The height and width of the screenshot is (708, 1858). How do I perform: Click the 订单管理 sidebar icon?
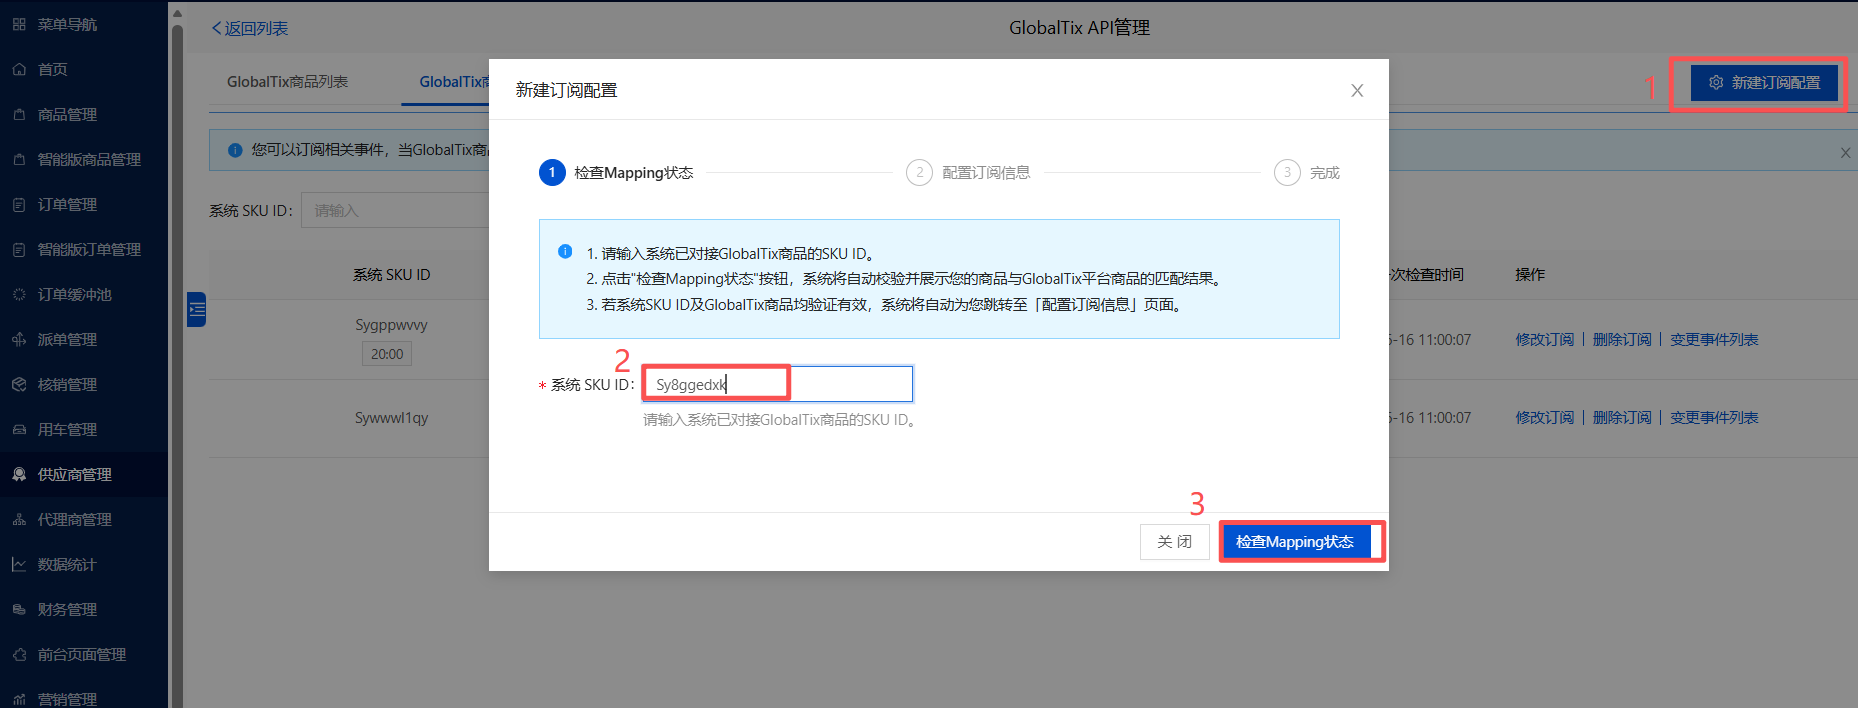tap(19, 204)
